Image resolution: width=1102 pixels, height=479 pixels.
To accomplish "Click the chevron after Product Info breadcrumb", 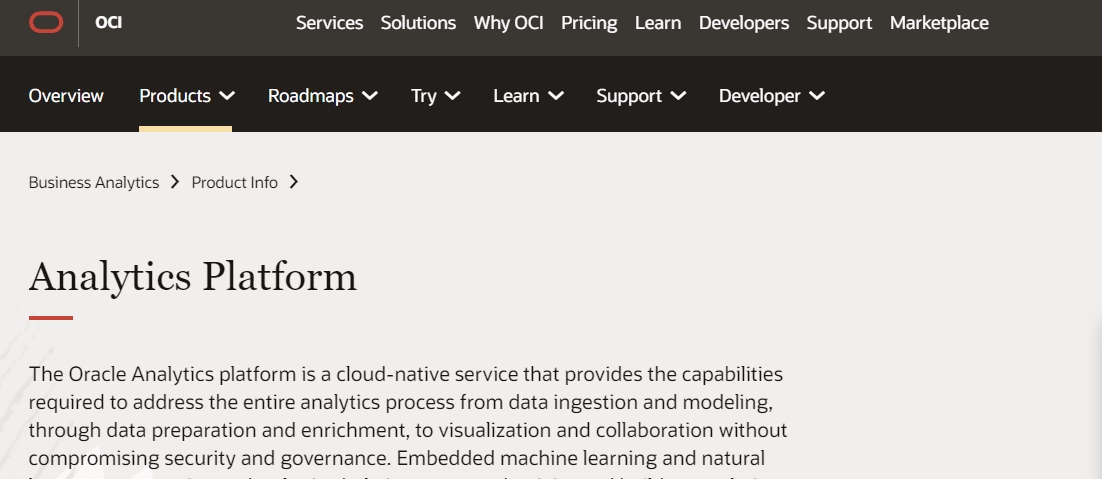I will pos(294,183).
